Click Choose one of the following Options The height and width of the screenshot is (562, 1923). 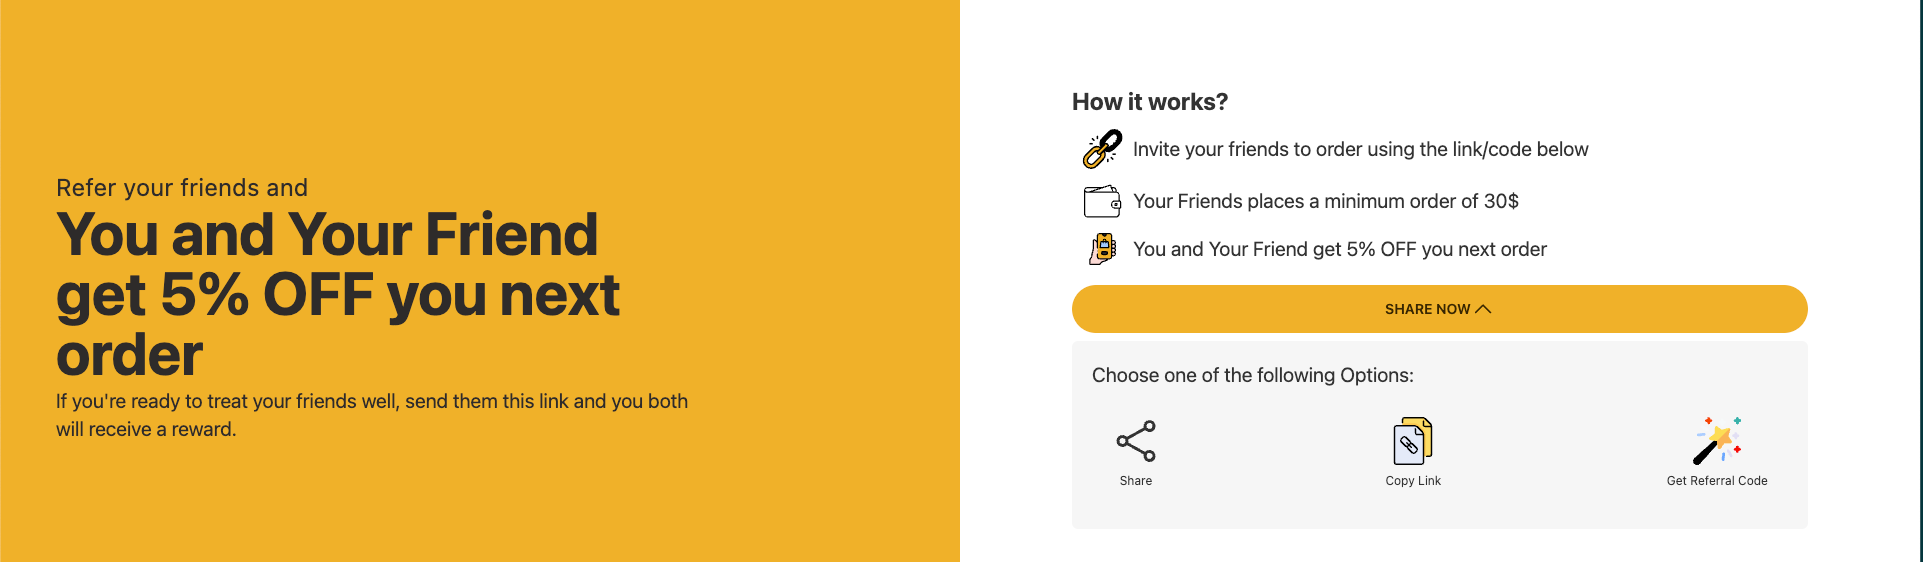[x=1253, y=375]
